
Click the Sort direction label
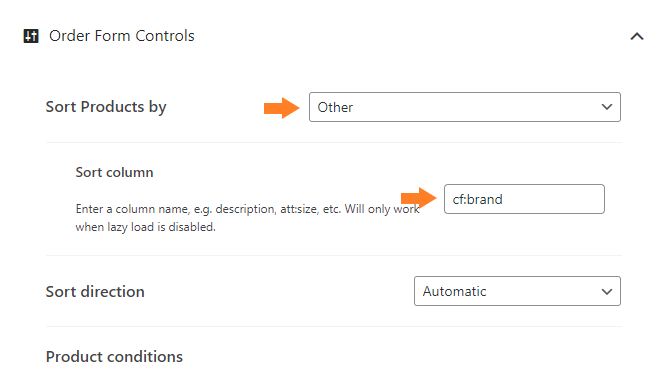pyautogui.click(x=95, y=292)
